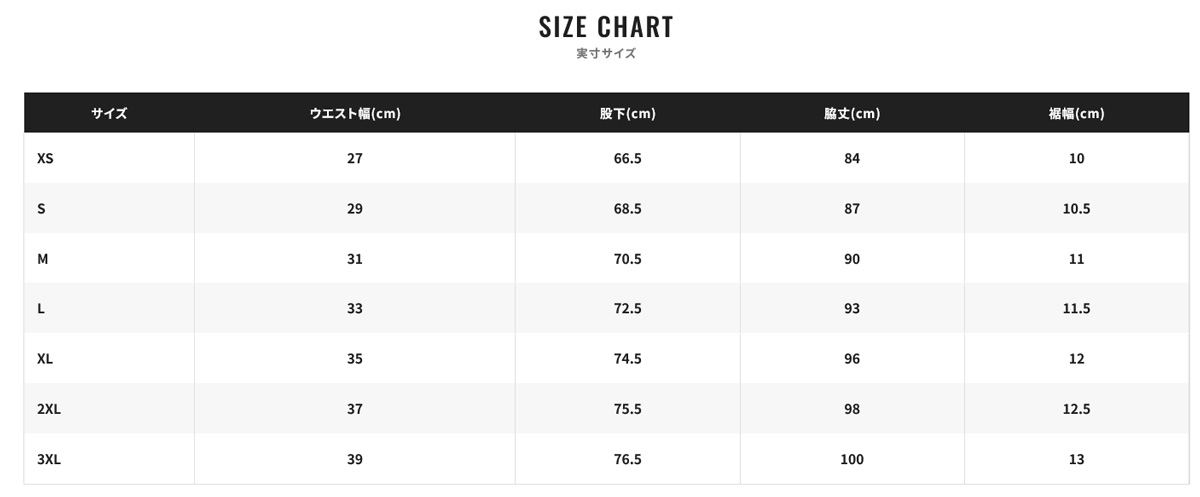Click the 裾幅(cm) column header
This screenshot has height=497, width=1200.
click(1076, 113)
